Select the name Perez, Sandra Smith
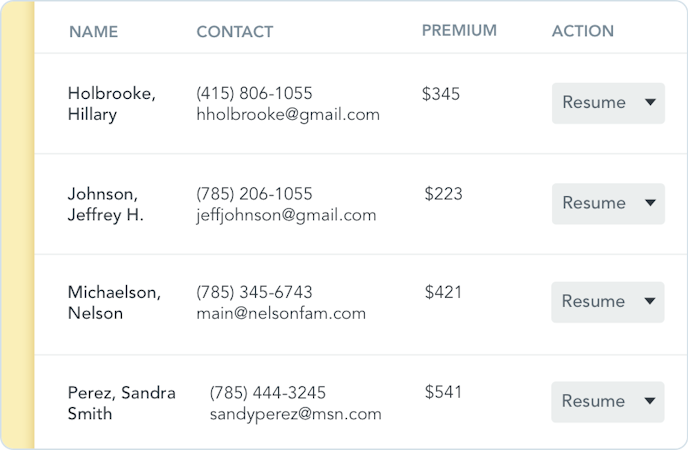This screenshot has height=450, width=688. point(121,403)
